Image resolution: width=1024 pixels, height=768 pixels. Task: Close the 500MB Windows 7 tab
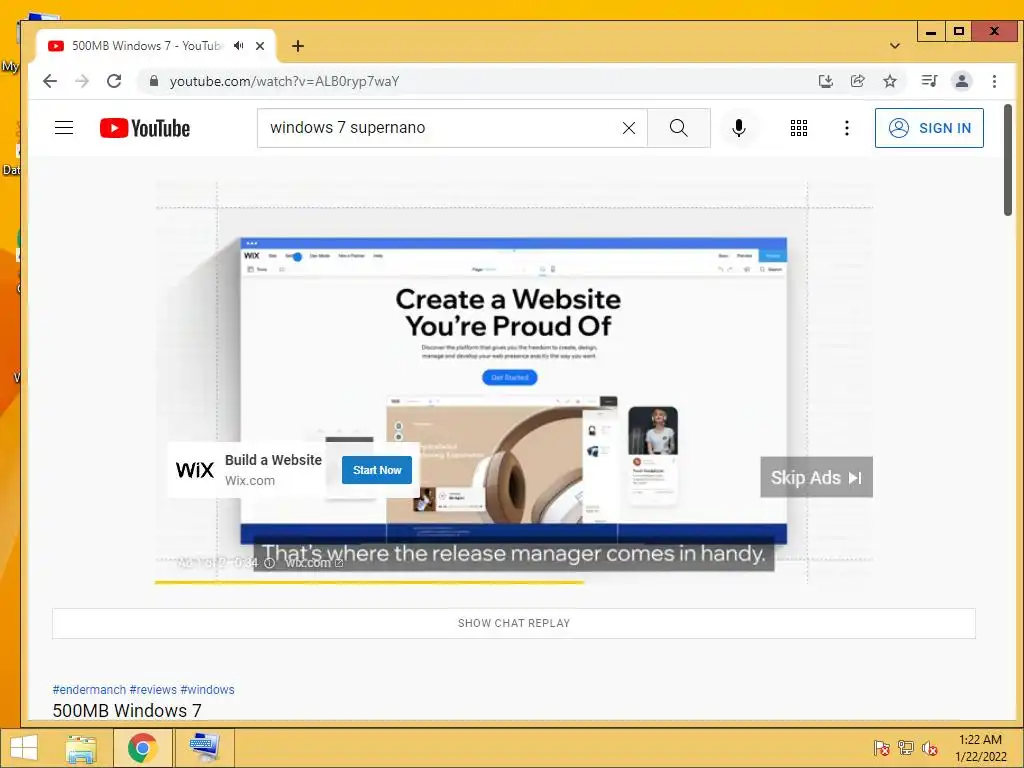coord(260,46)
